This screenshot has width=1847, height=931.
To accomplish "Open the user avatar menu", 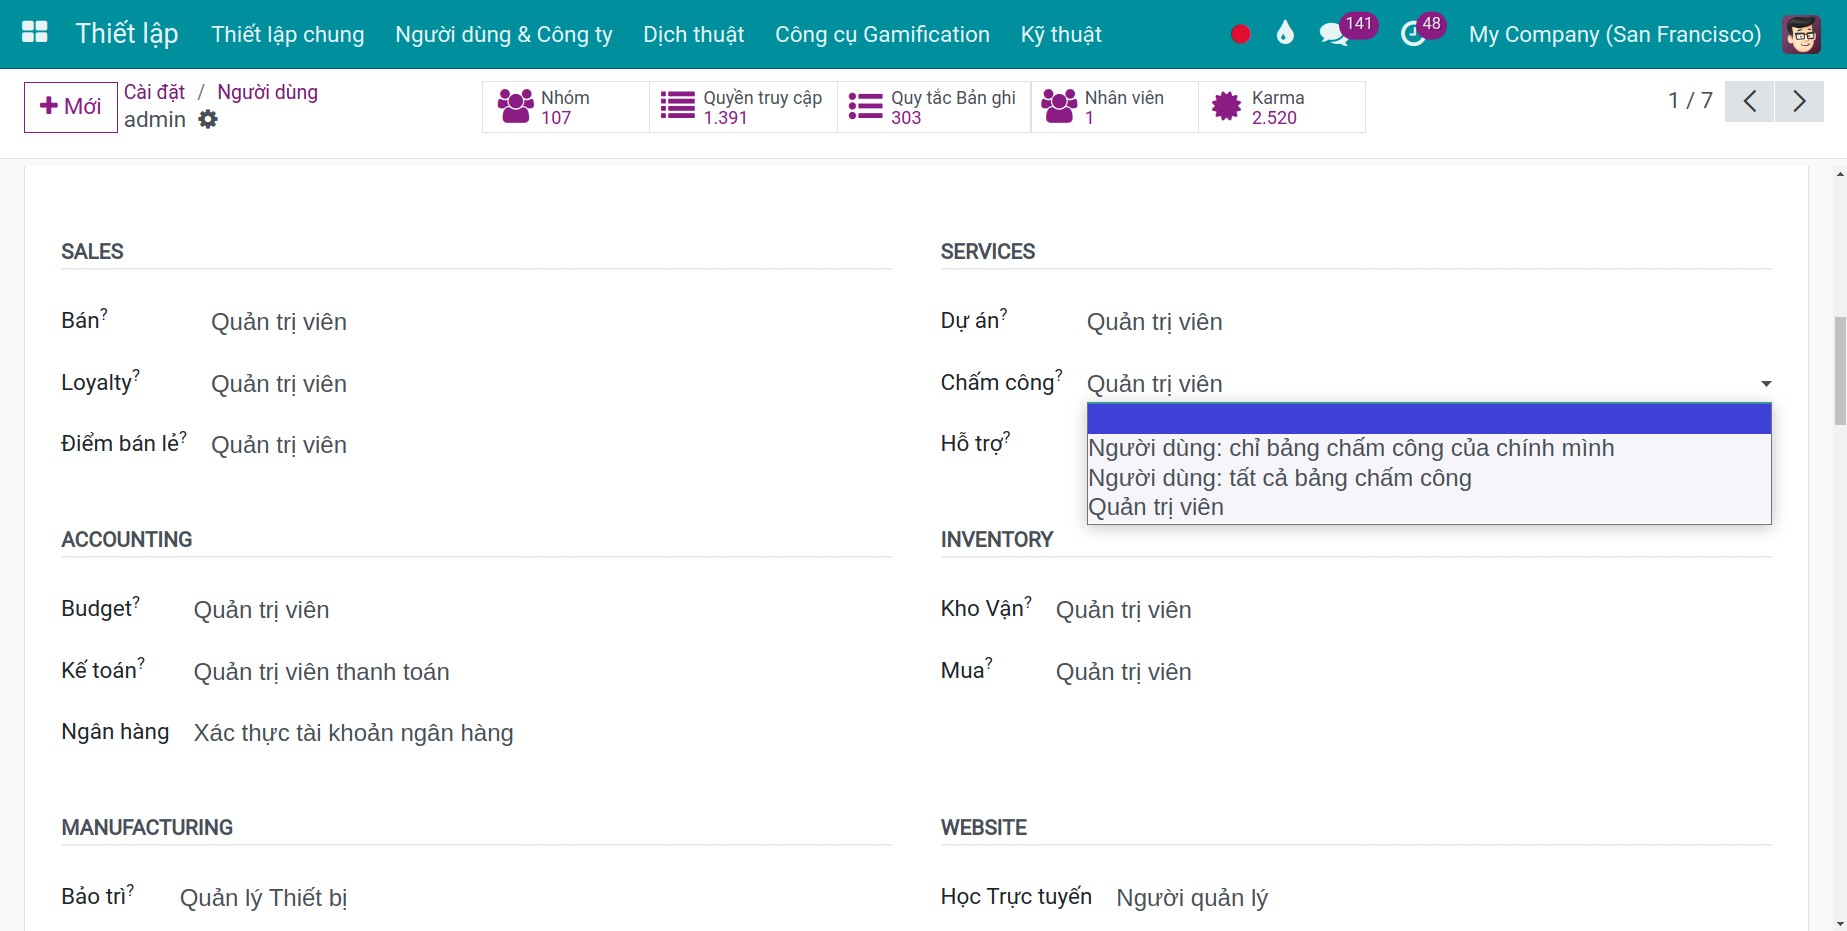I will (x=1801, y=34).
